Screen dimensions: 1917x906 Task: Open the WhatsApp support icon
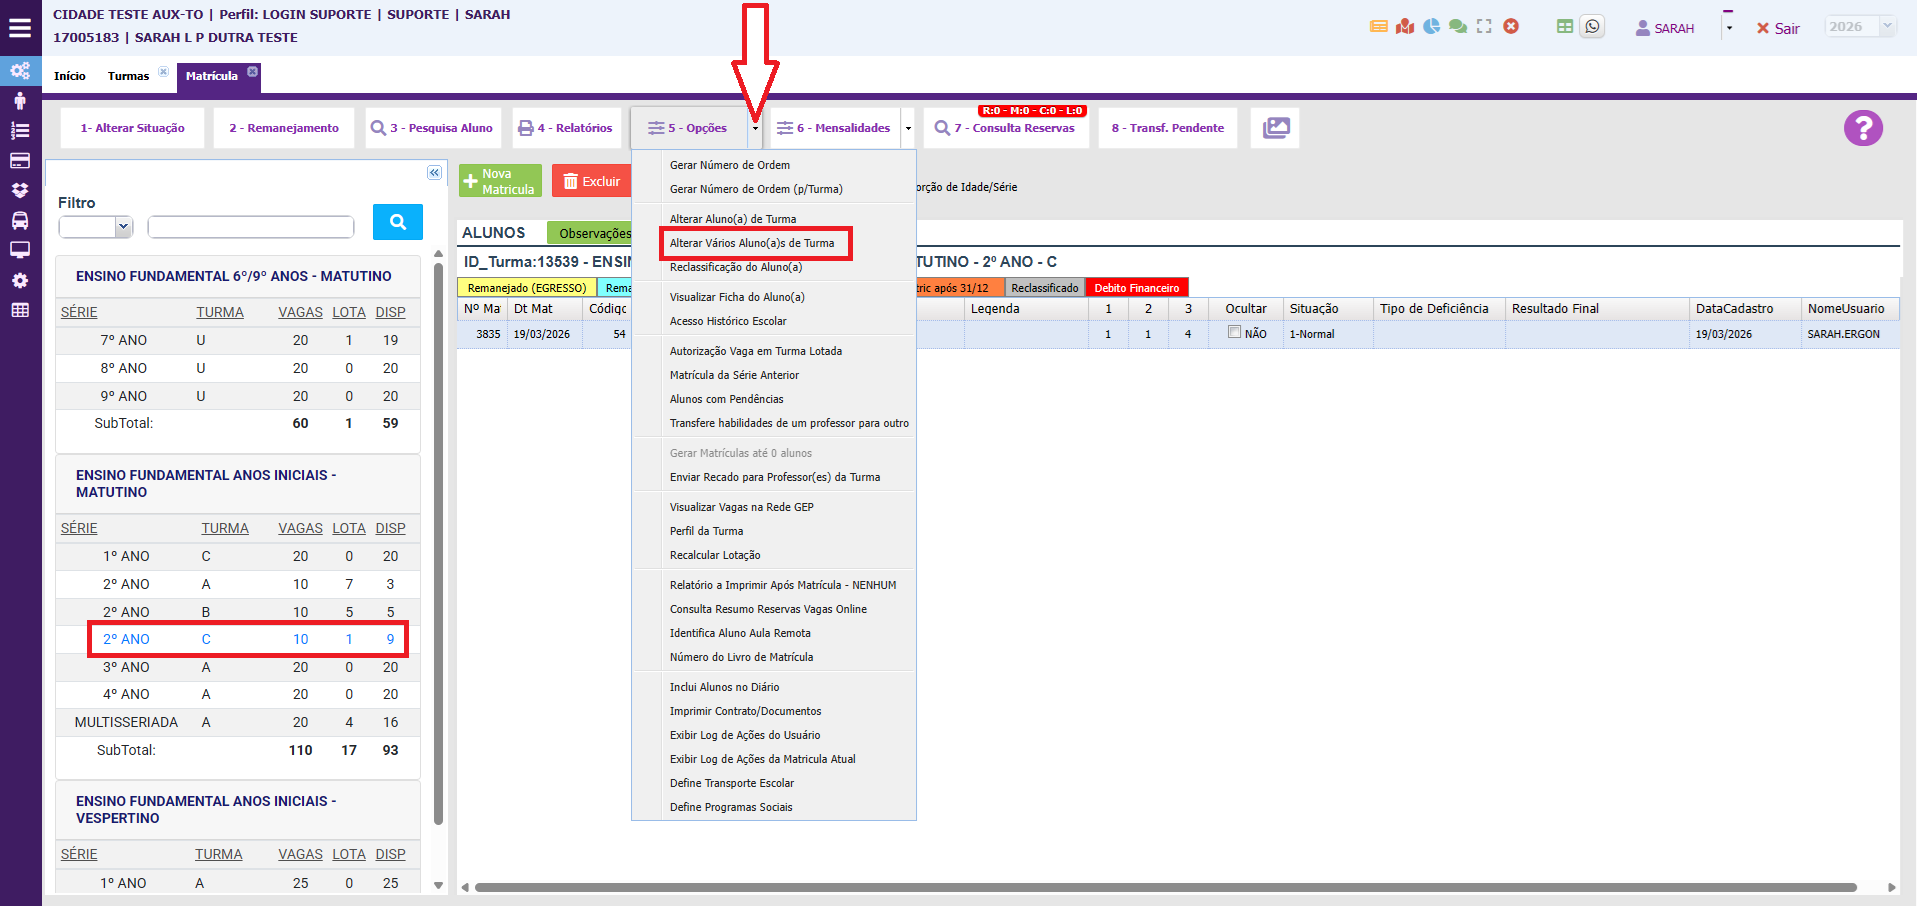pos(1592,27)
